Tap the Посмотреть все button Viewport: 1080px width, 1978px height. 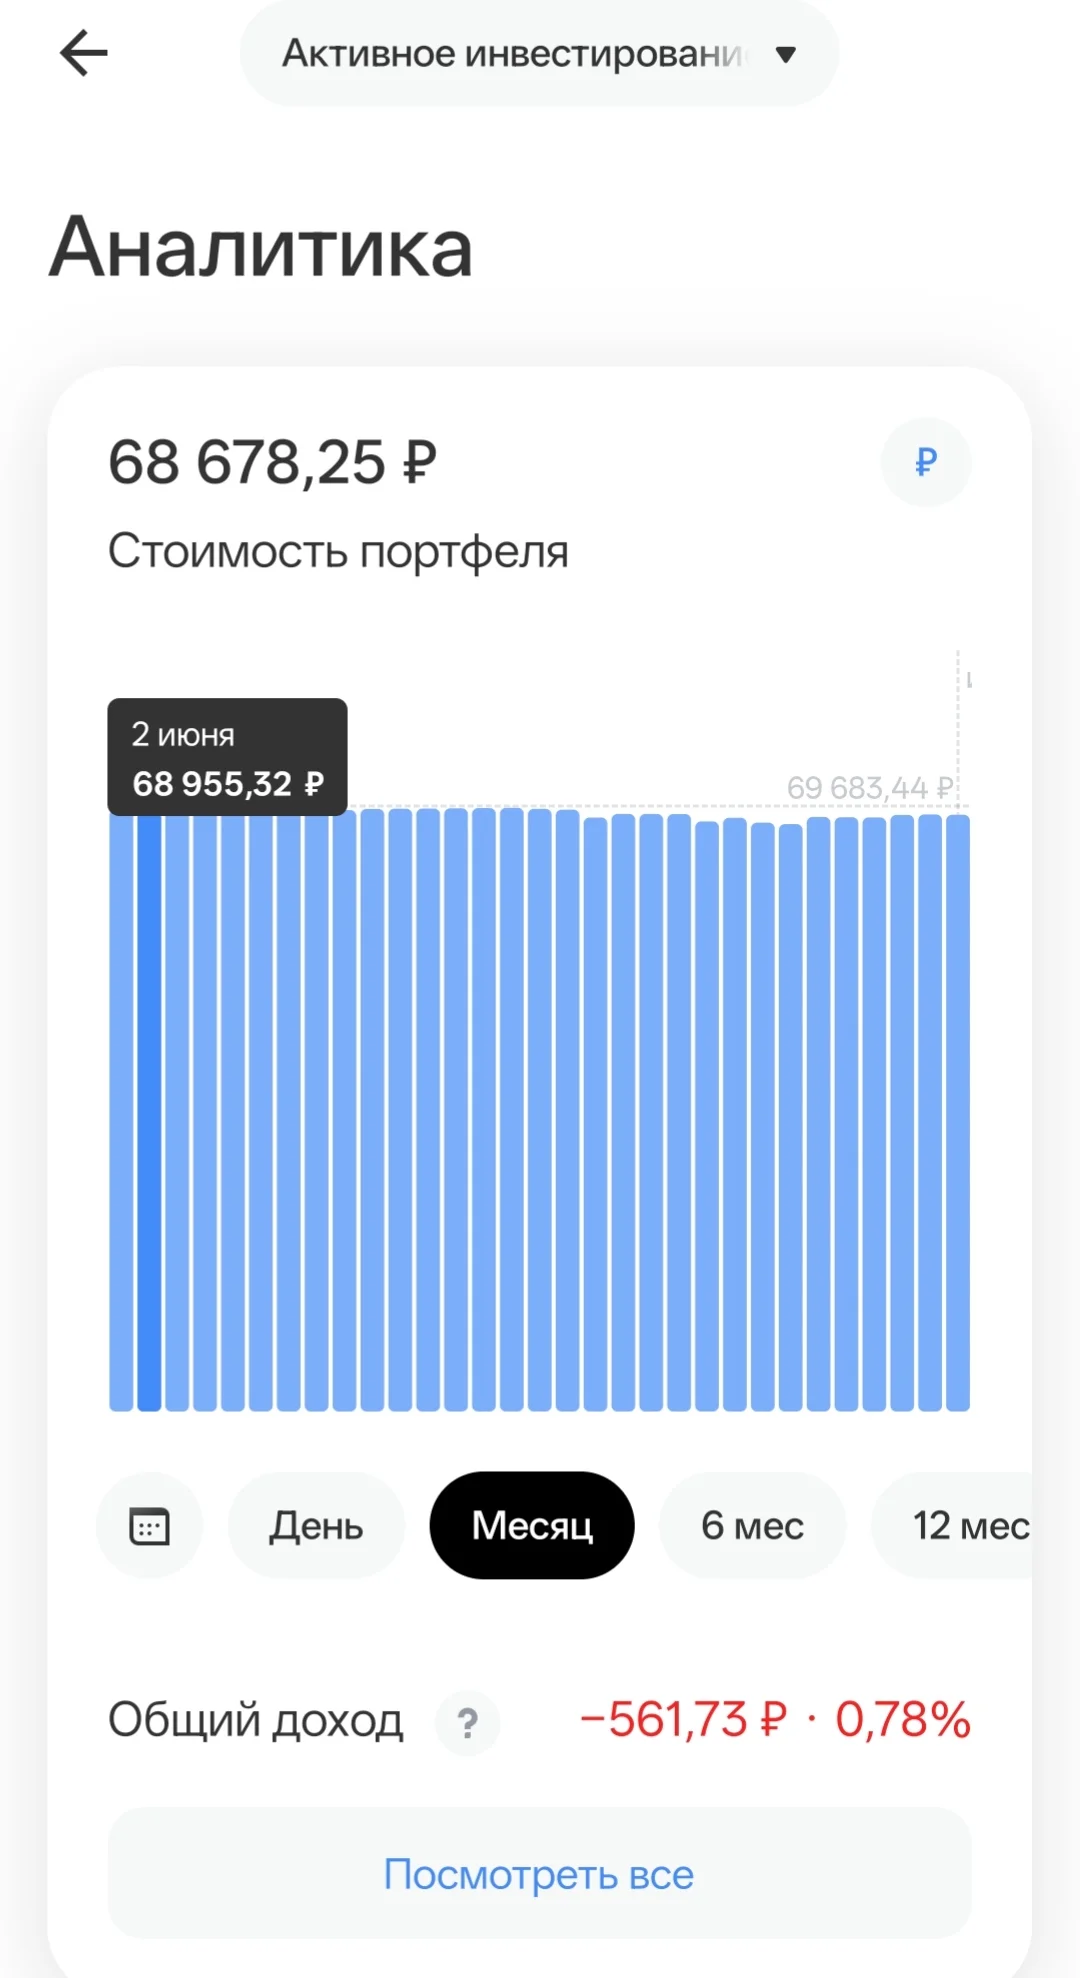pyautogui.click(x=539, y=1874)
